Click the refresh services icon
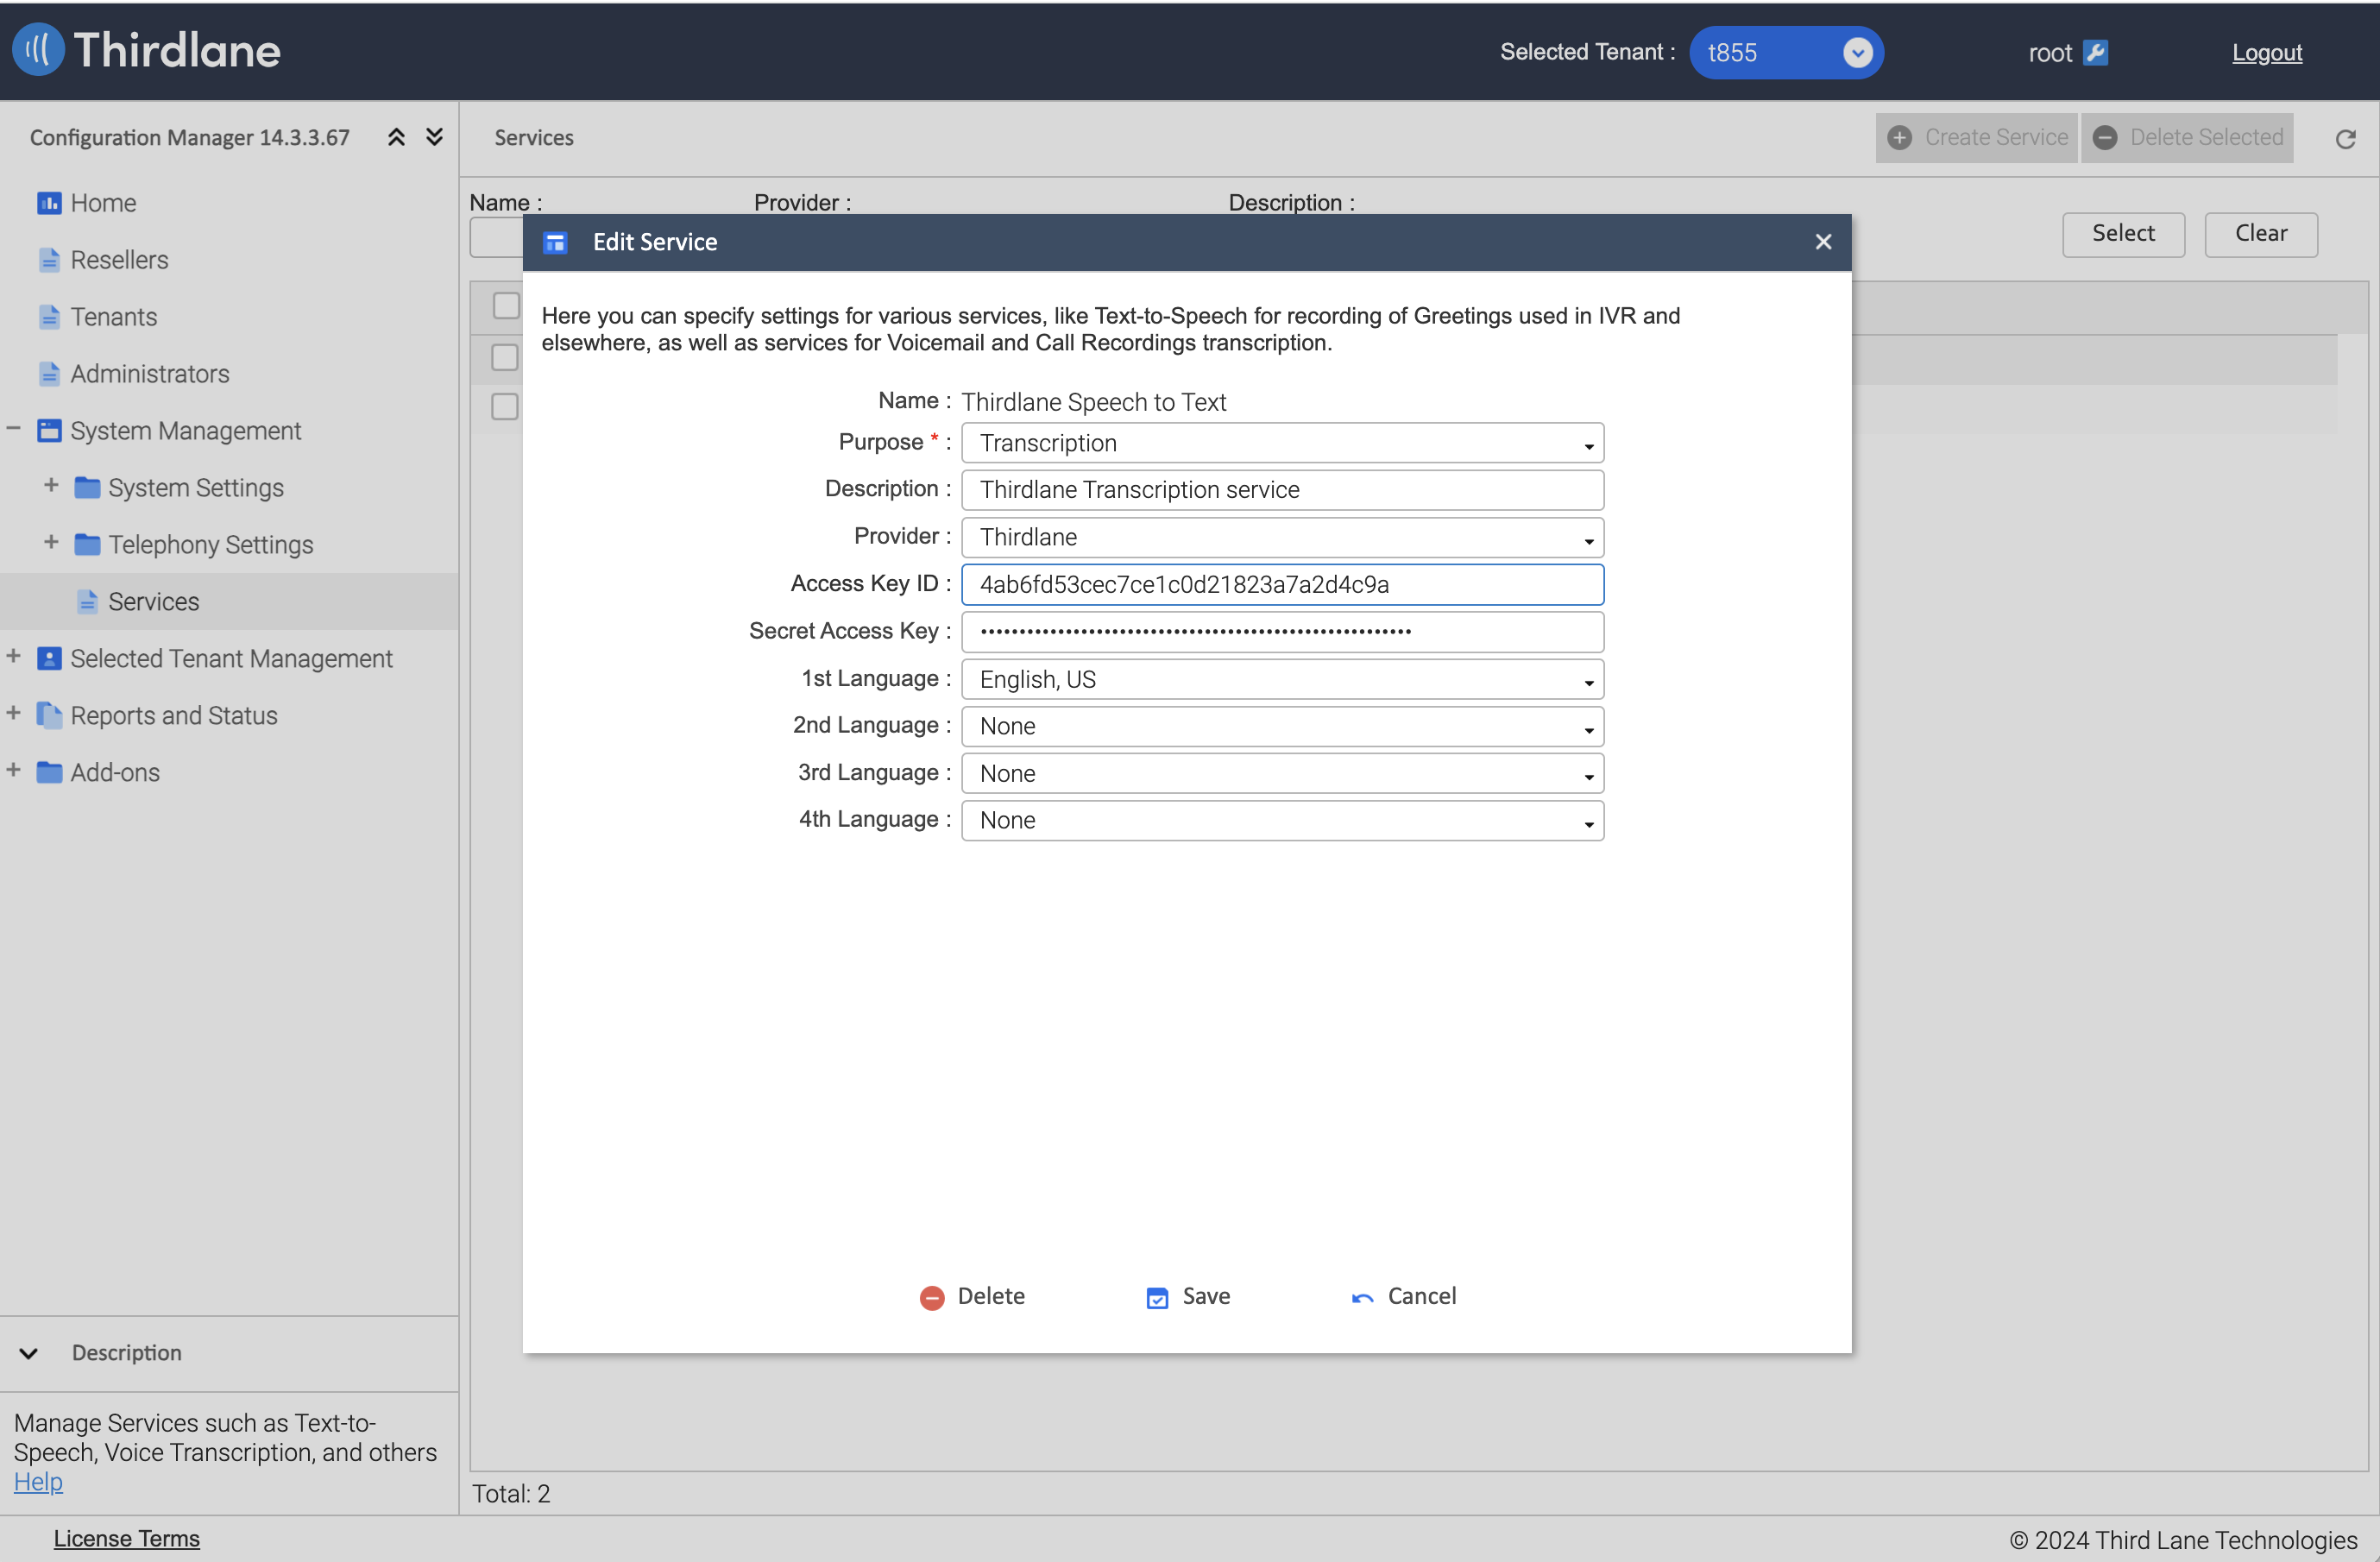 (x=2345, y=139)
